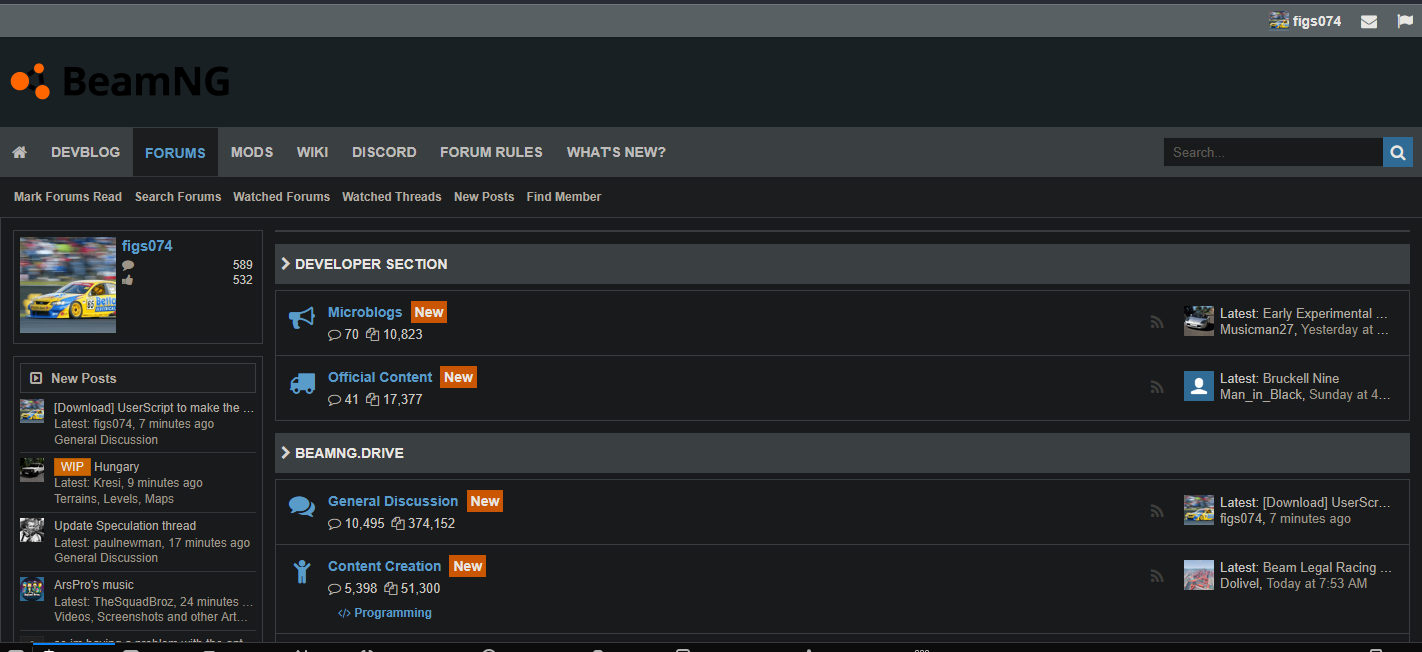This screenshot has height=652, width=1422.
Task: Click the figs074 username in the sidebar
Action: tap(147, 246)
